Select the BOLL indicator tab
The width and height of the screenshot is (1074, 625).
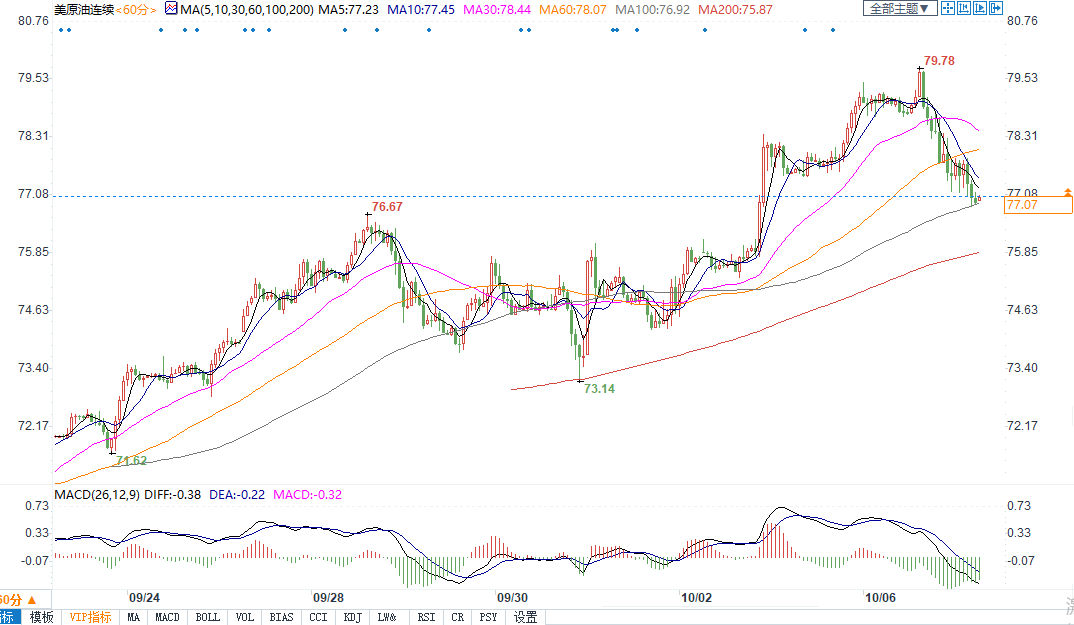pyautogui.click(x=207, y=617)
